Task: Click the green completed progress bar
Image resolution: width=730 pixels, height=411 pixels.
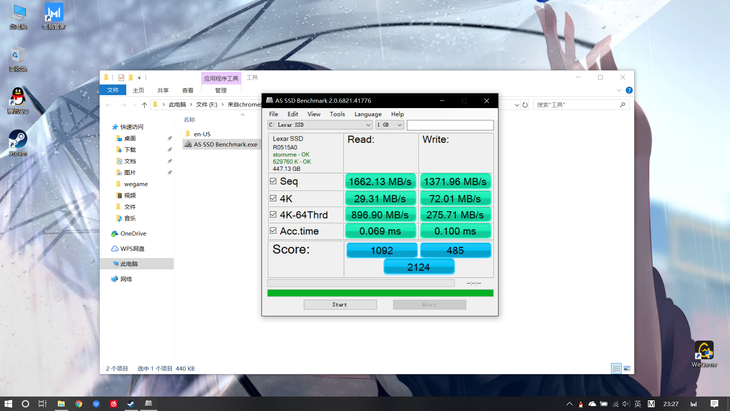Action: tap(380, 293)
